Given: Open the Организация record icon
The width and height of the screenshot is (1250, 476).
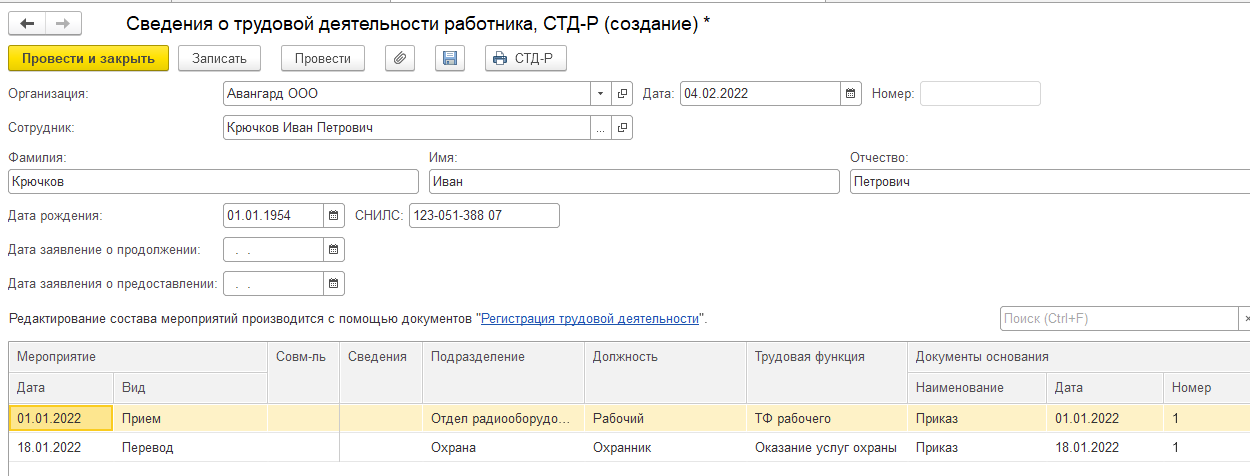Looking at the screenshot, I should tap(623, 94).
